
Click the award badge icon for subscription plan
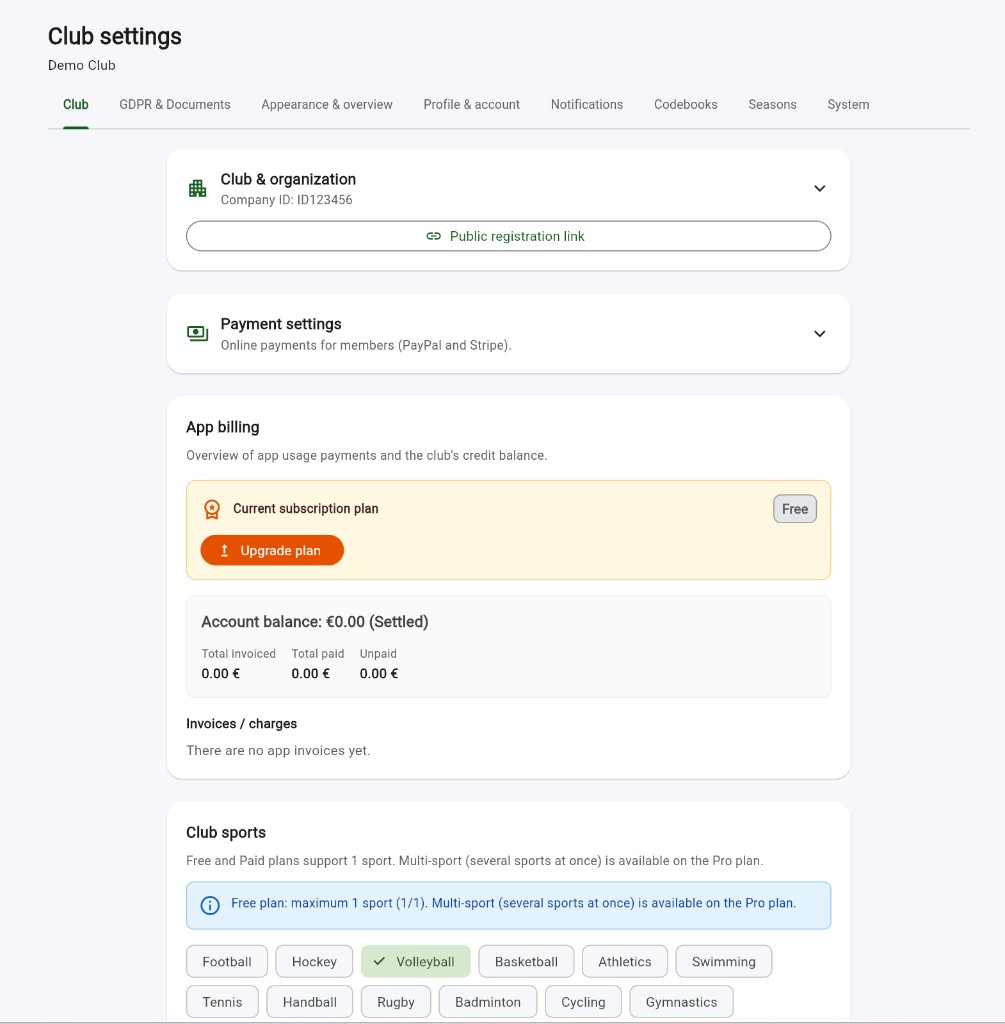212,509
